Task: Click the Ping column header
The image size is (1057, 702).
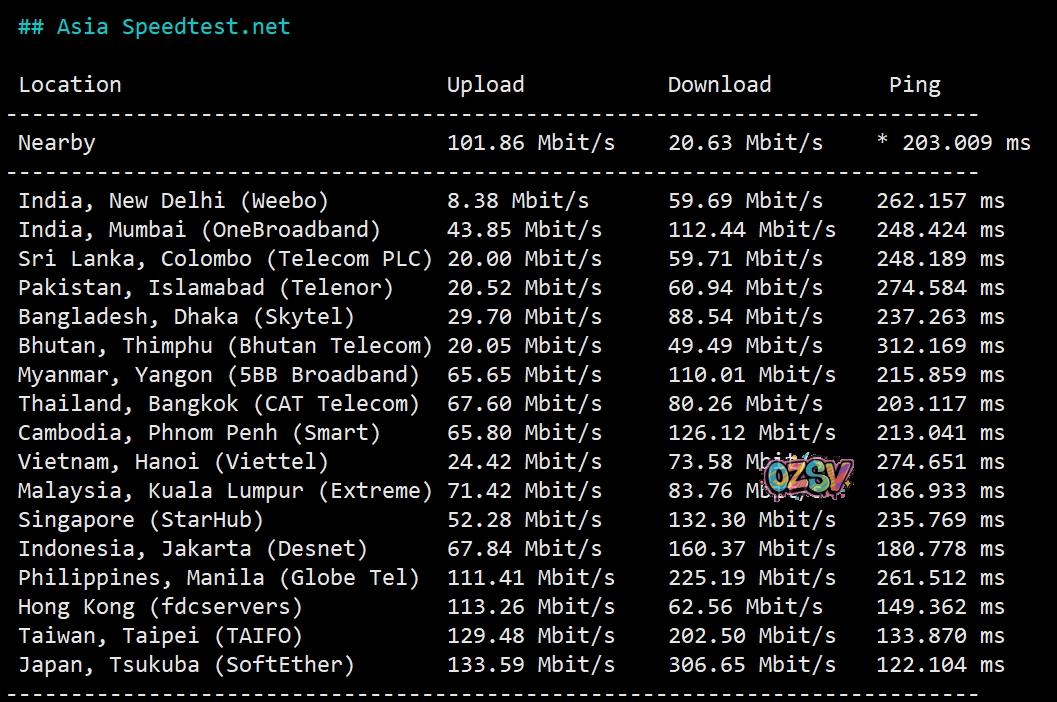Action: point(914,85)
